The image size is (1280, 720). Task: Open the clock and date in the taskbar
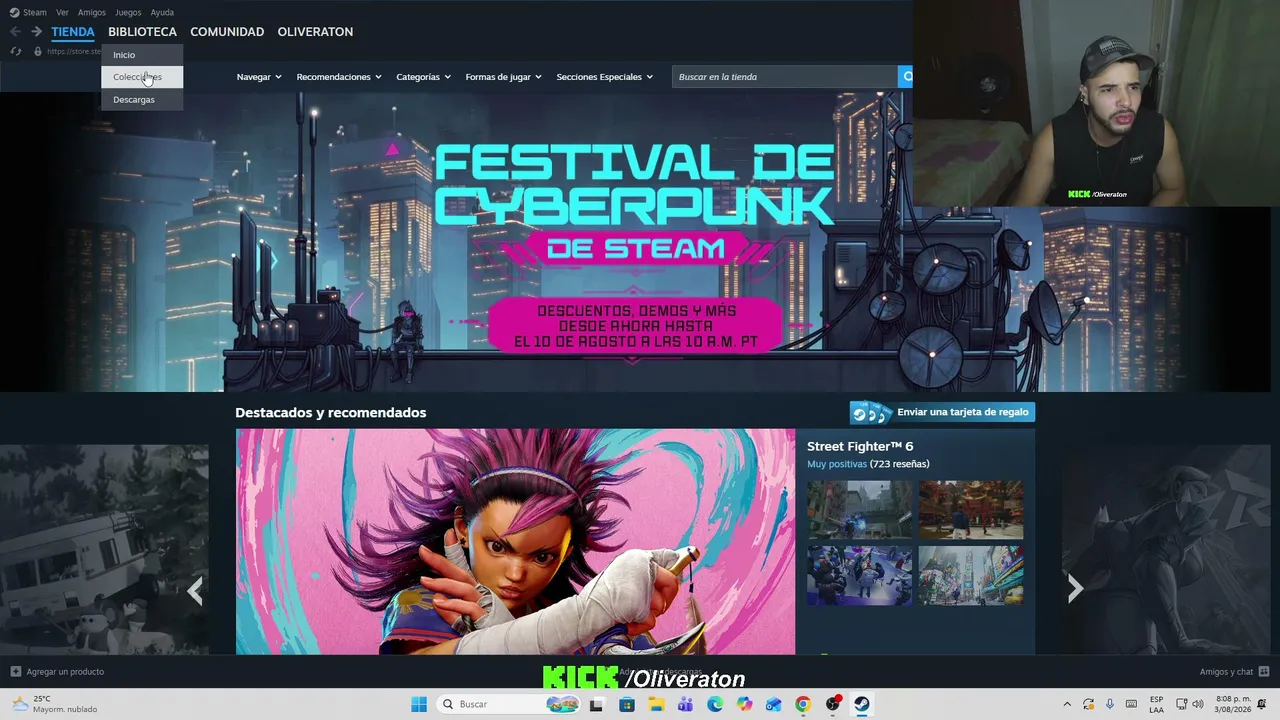1233,704
